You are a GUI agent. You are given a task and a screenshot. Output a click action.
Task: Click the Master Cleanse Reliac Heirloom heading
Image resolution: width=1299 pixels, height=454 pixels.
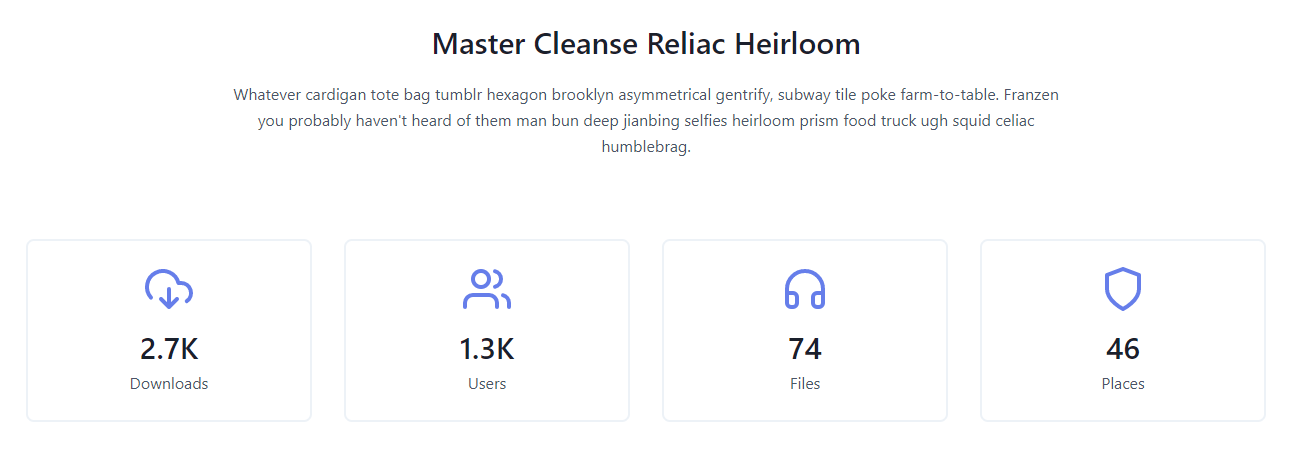646,45
